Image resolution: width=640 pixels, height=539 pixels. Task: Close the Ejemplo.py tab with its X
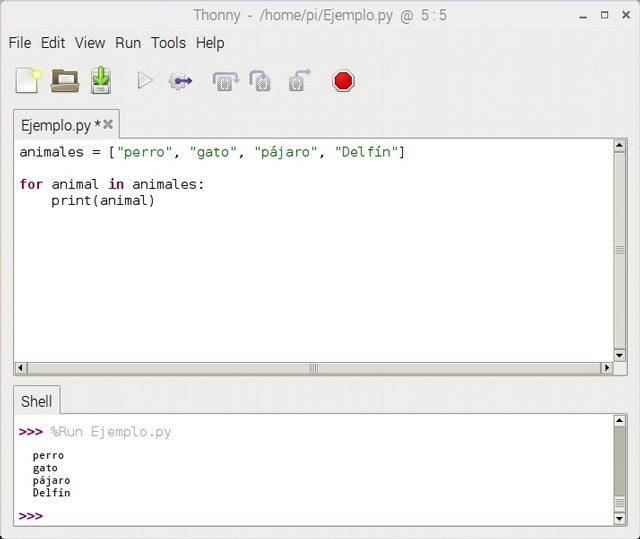pyautogui.click(x=108, y=124)
